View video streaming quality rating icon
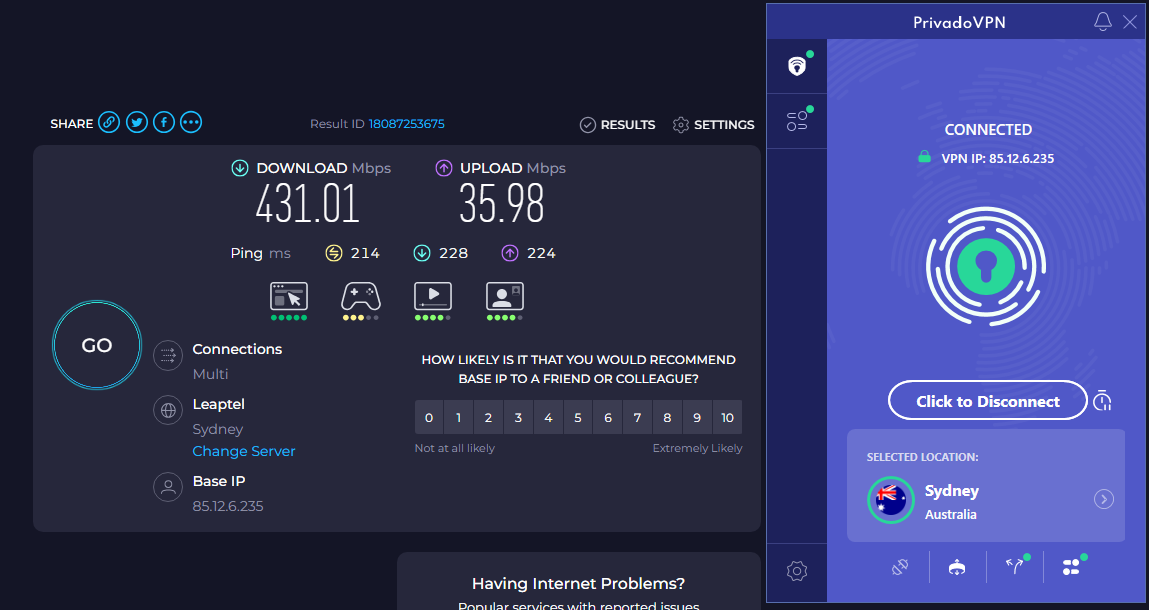 (432, 296)
